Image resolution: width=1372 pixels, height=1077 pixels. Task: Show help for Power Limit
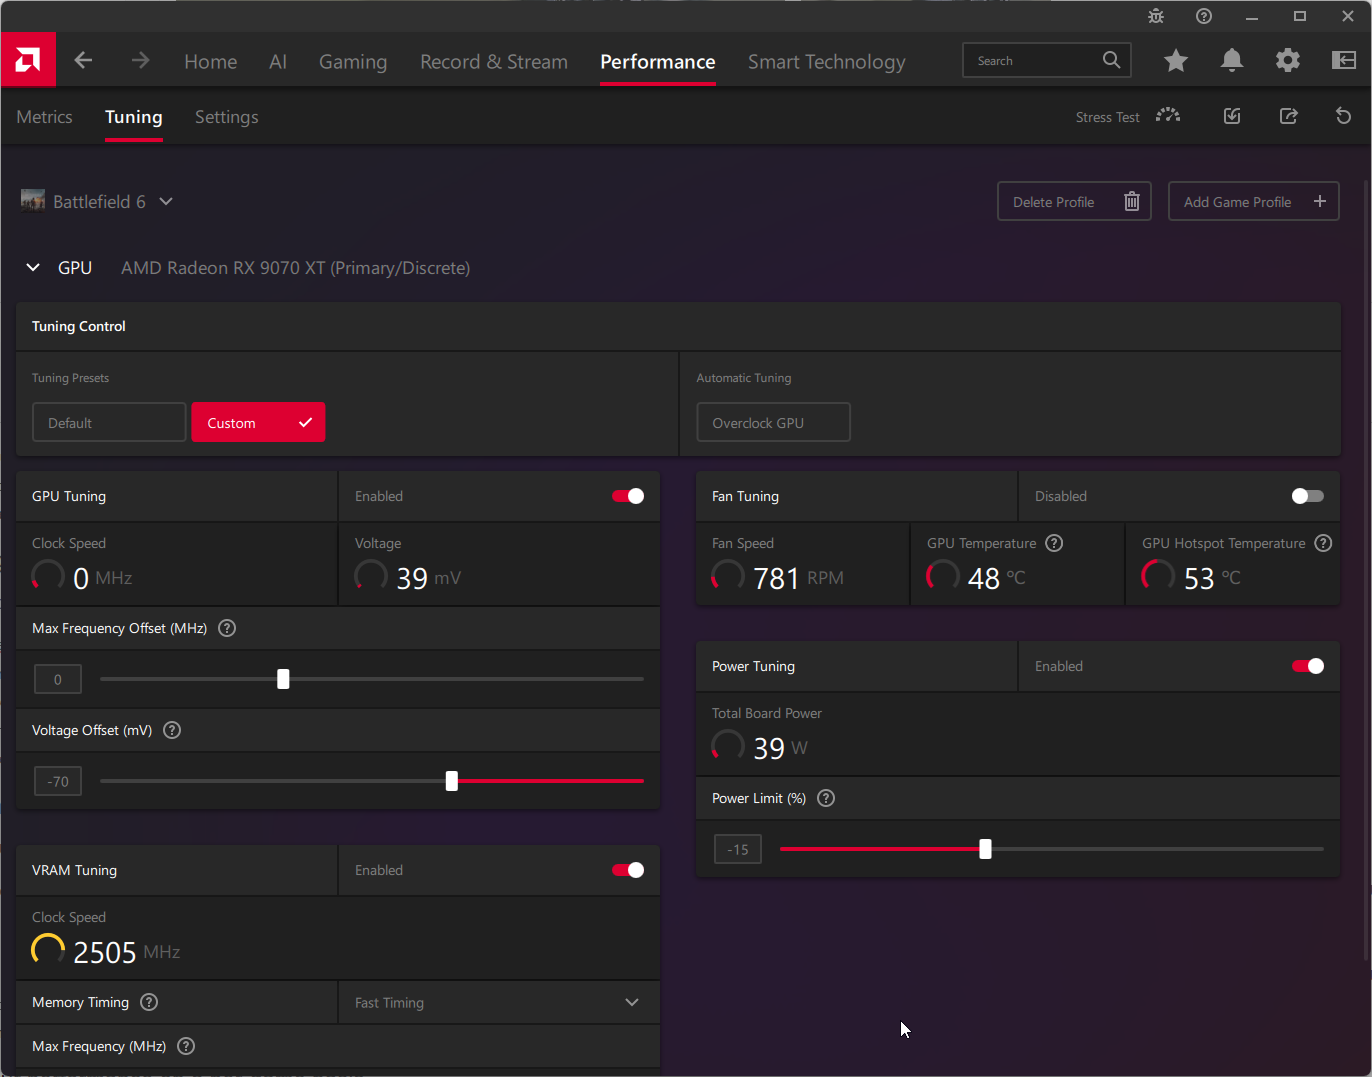(x=826, y=798)
